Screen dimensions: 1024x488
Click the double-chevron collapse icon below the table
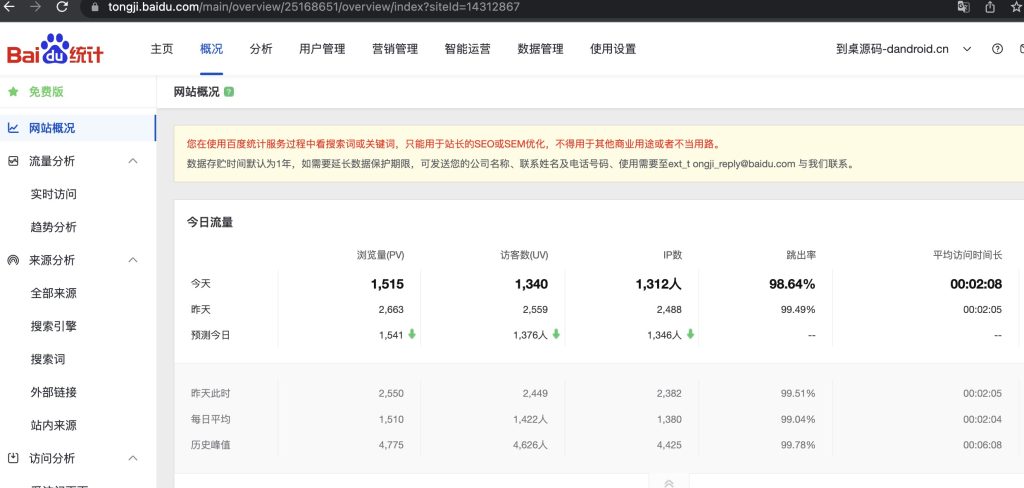point(669,483)
